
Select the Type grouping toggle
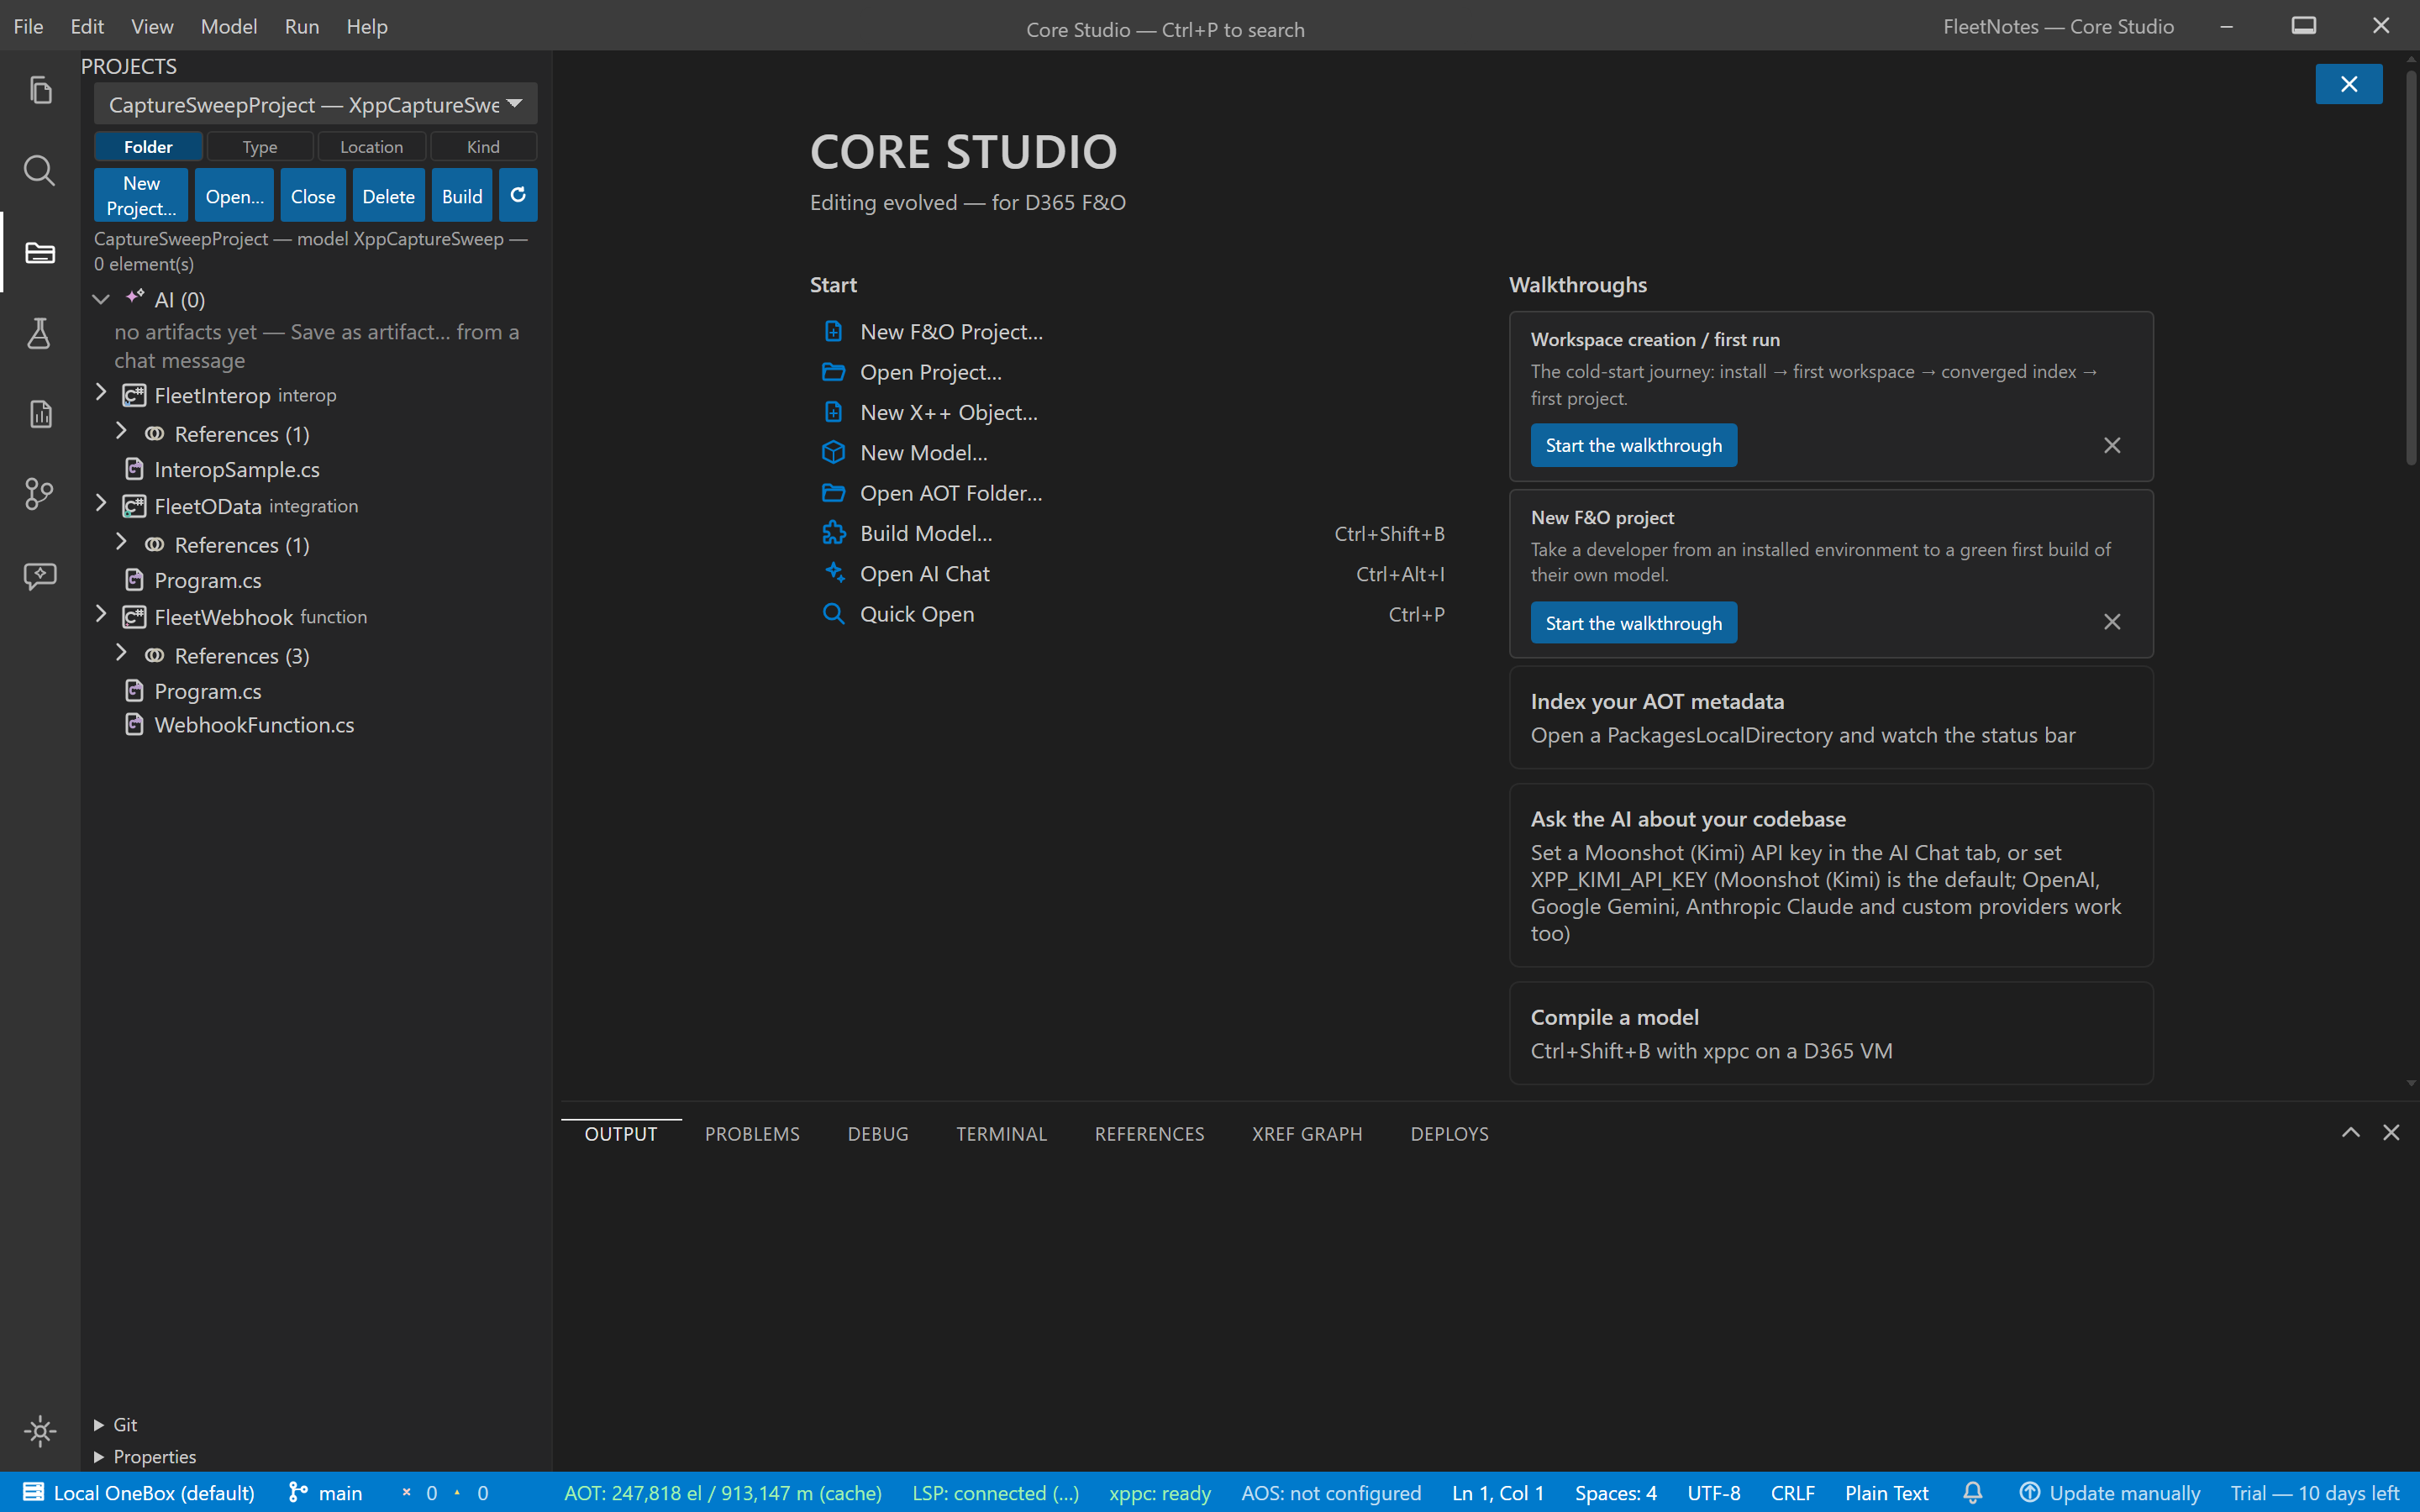[260, 146]
